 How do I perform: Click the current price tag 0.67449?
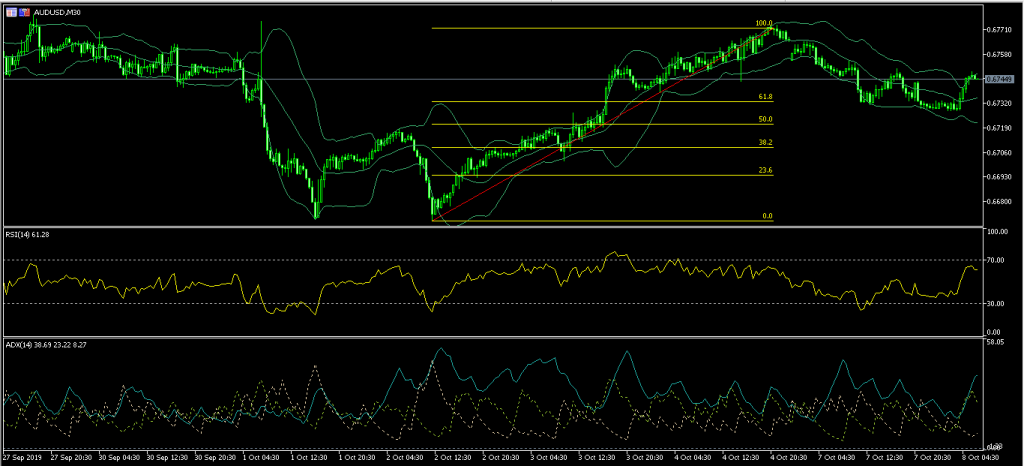998,79
